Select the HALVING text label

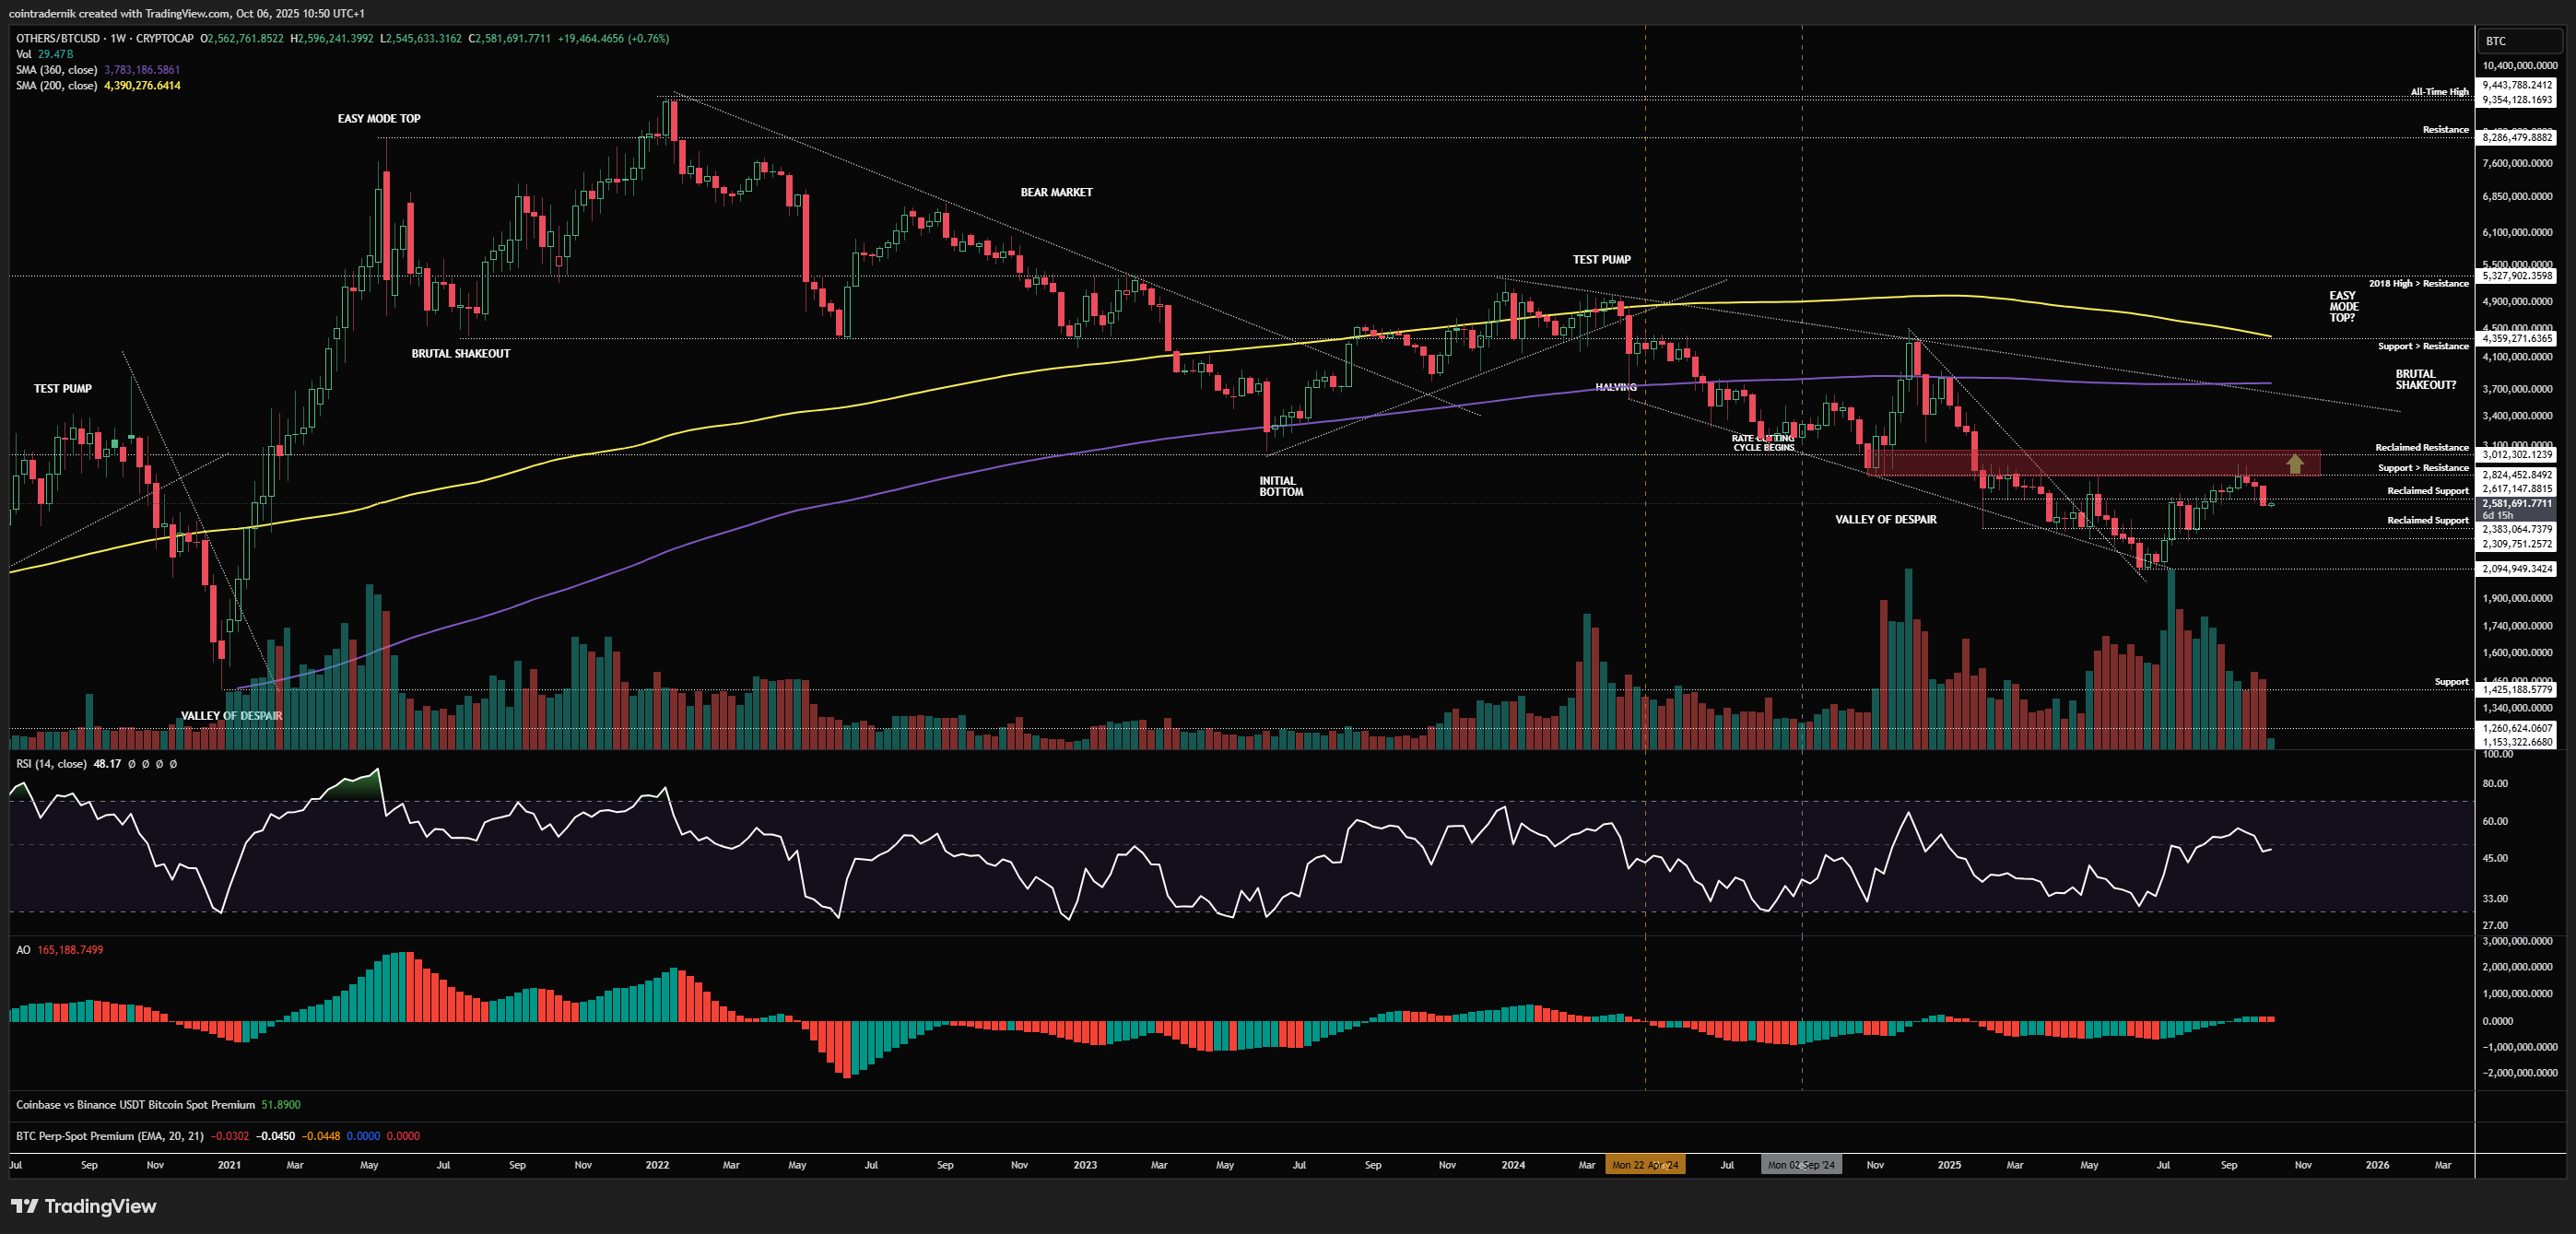pyautogui.click(x=1616, y=387)
